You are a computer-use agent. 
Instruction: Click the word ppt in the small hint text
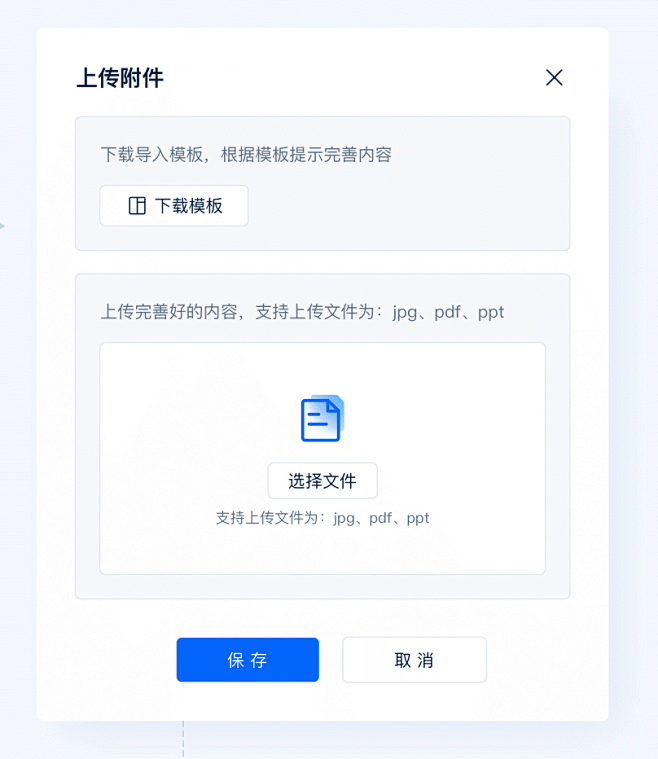tap(418, 519)
